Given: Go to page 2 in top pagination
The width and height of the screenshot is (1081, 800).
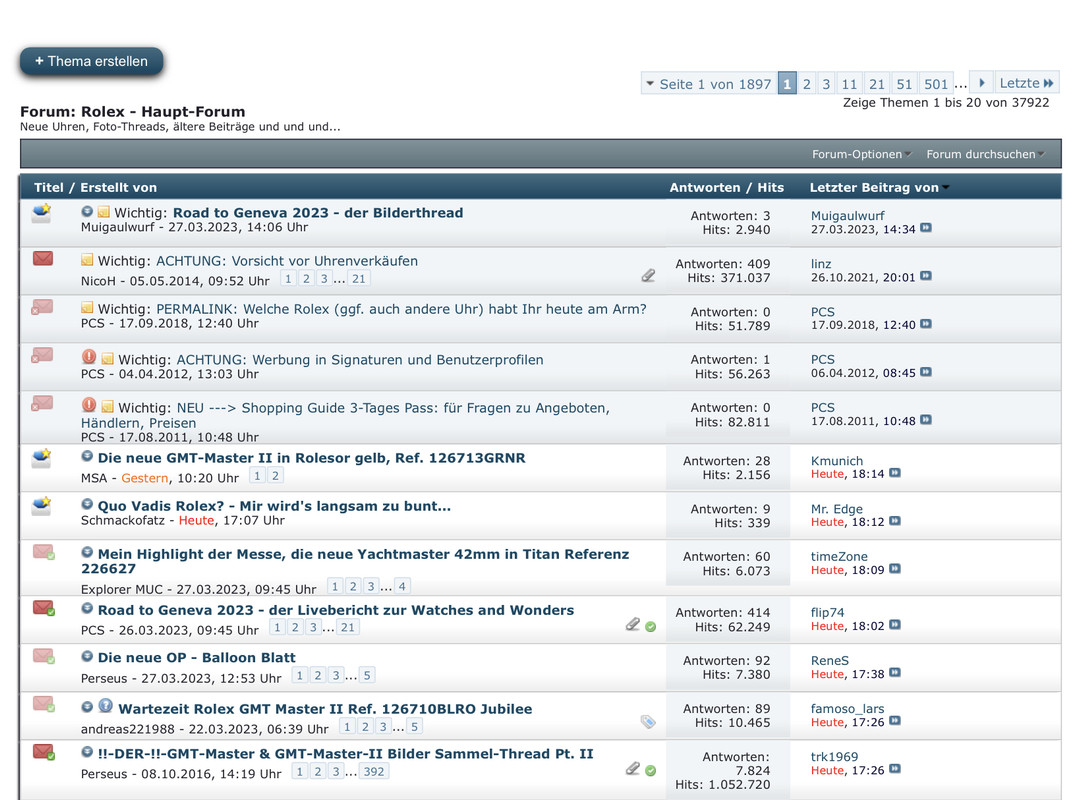Looking at the screenshot, I should pos(807,84).
